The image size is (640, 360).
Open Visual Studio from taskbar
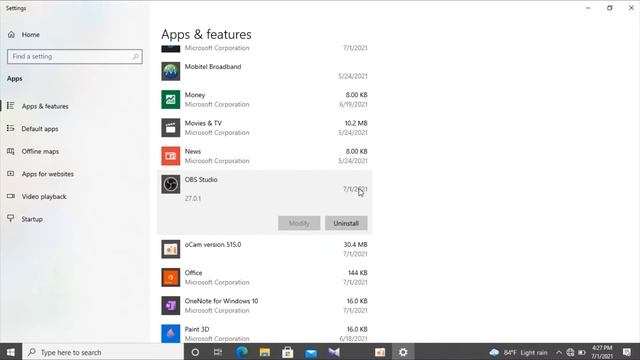(334, 352)
